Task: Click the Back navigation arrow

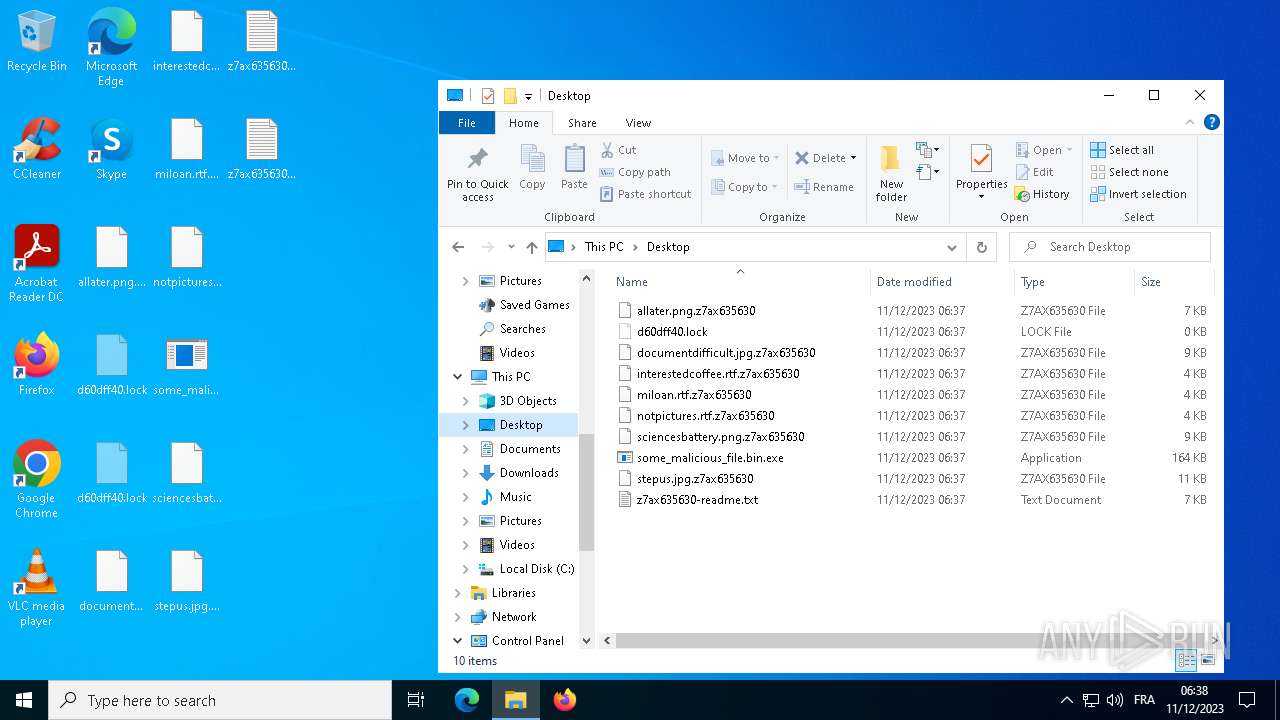Action: pyautogui.click(x=458, y=247)
